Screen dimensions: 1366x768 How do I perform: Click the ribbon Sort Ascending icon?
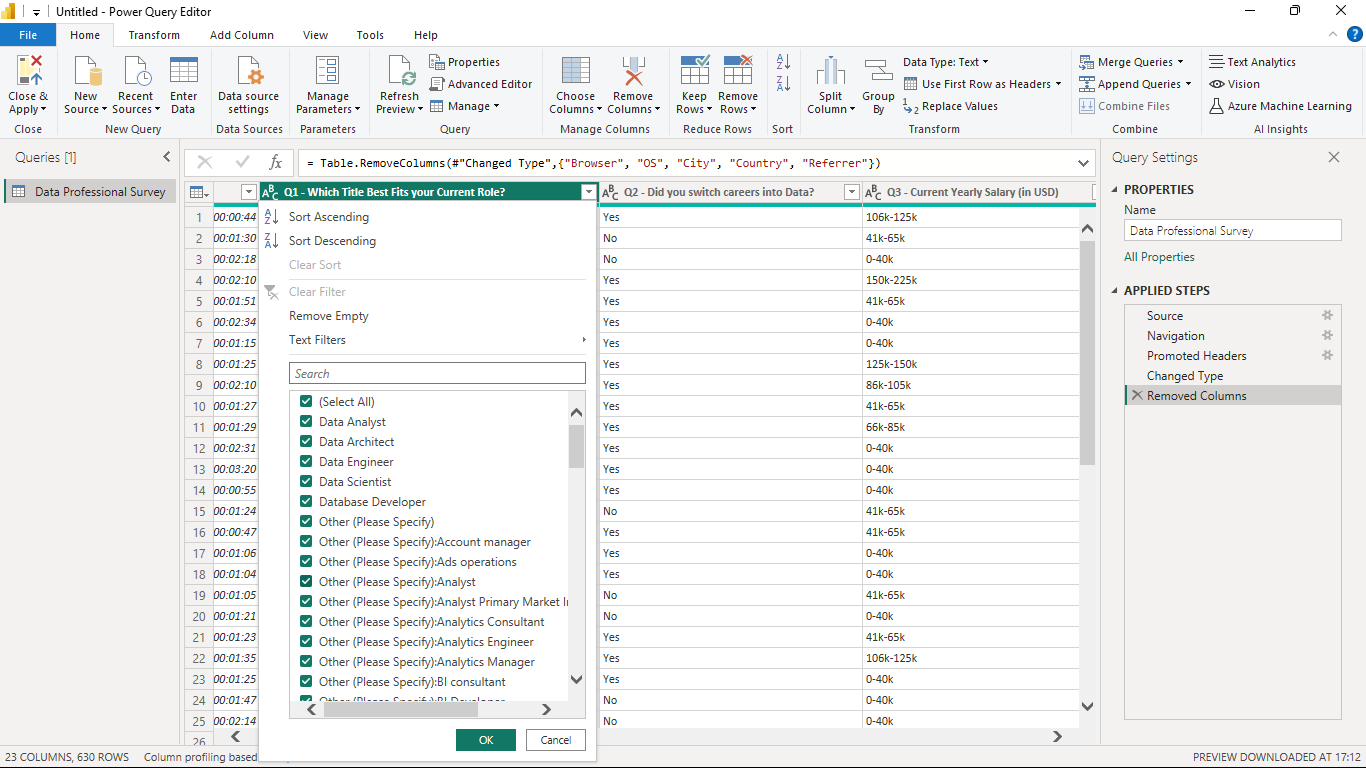(x=783, y=62)
